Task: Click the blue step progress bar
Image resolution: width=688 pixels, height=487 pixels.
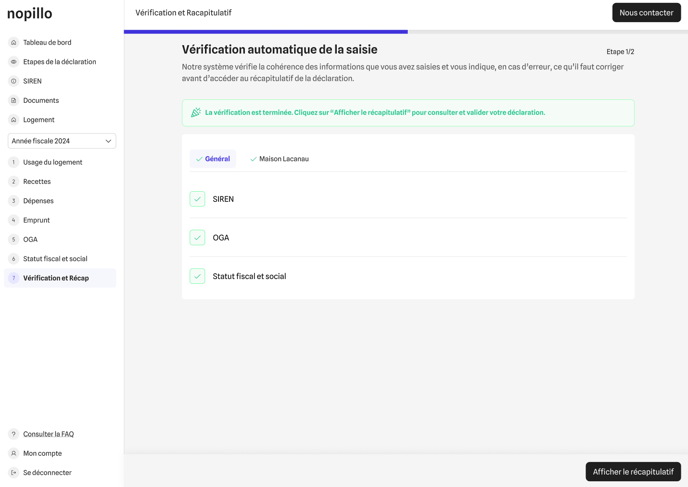Action: tap(266, 32)
